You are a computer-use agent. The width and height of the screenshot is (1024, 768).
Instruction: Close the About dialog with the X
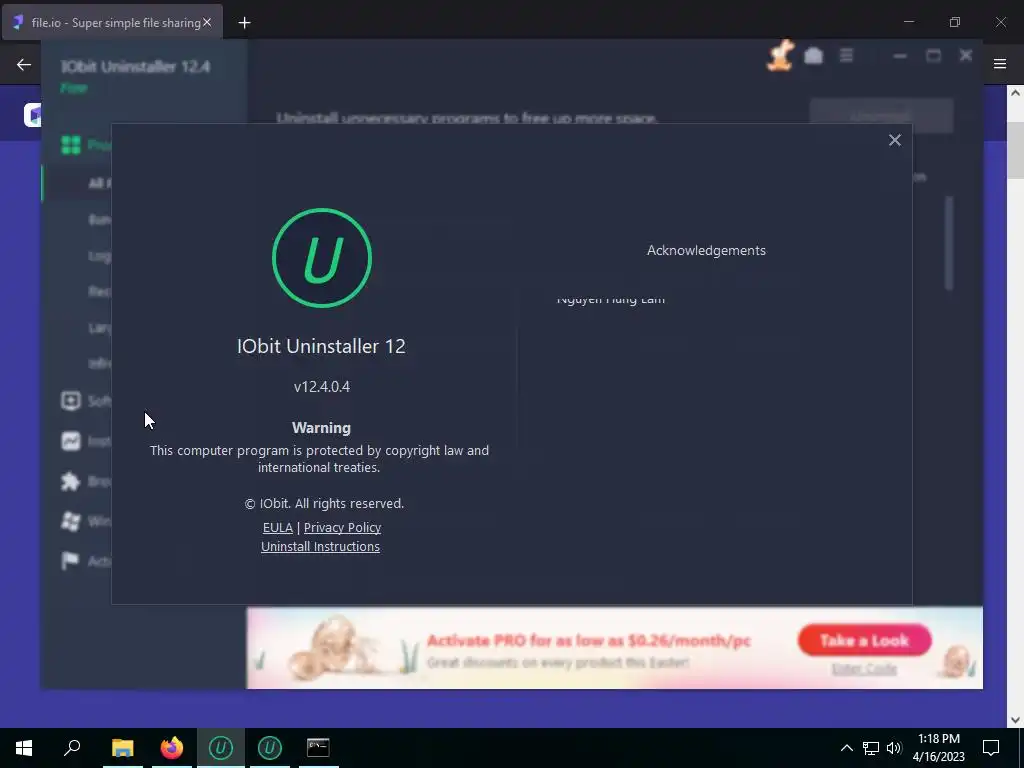tap(895, 140)
